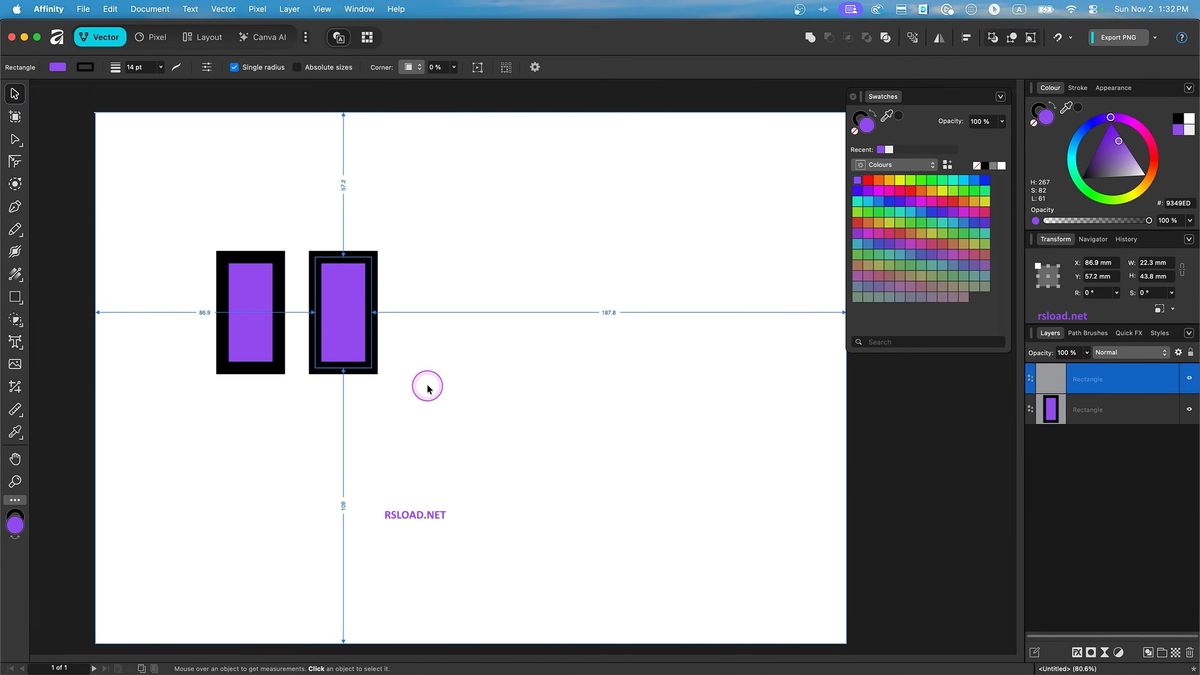Click the Export PNG button
The width and height of the screenshot is (1200, 675).
coord(1119,37)
